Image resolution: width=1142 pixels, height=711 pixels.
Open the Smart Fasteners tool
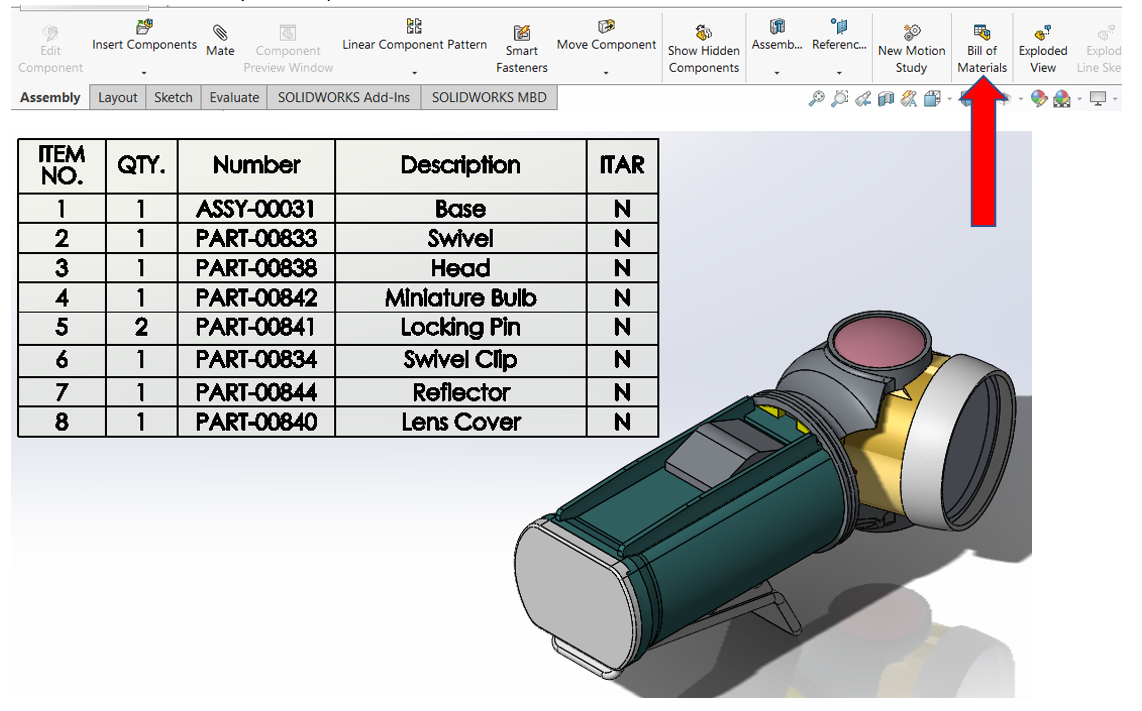pos(521,47)
